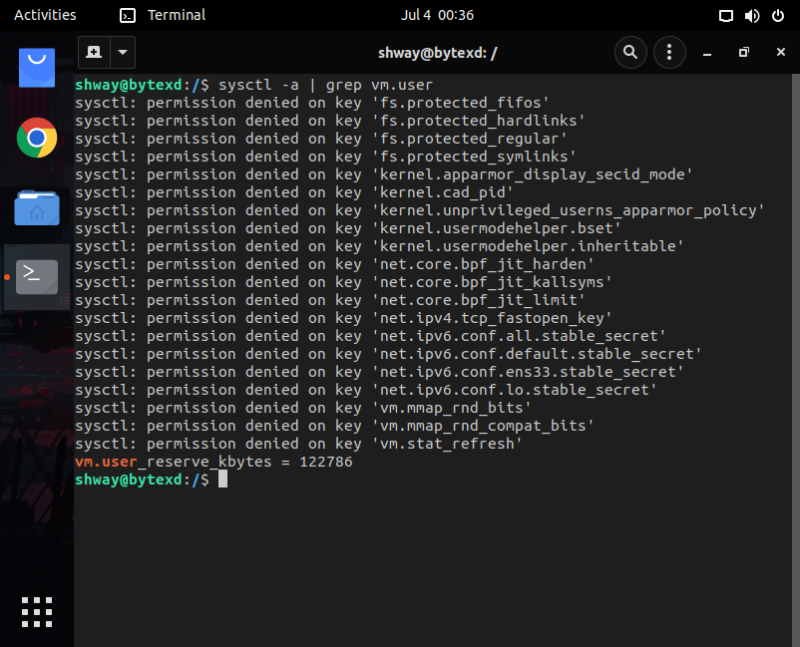
Task: Select Activities in the top bar
Action: point(43,15)
